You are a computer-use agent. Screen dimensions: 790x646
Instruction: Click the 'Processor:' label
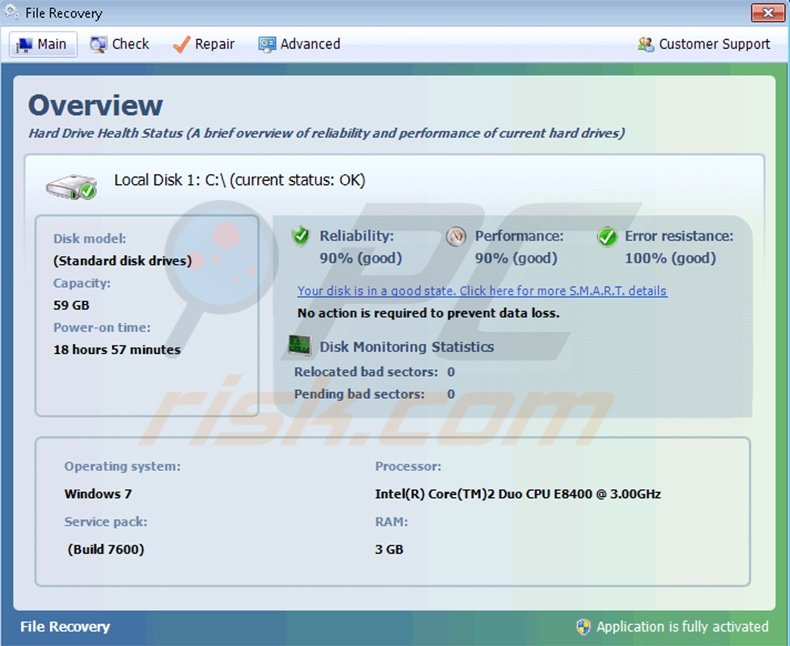pos(408,466)
